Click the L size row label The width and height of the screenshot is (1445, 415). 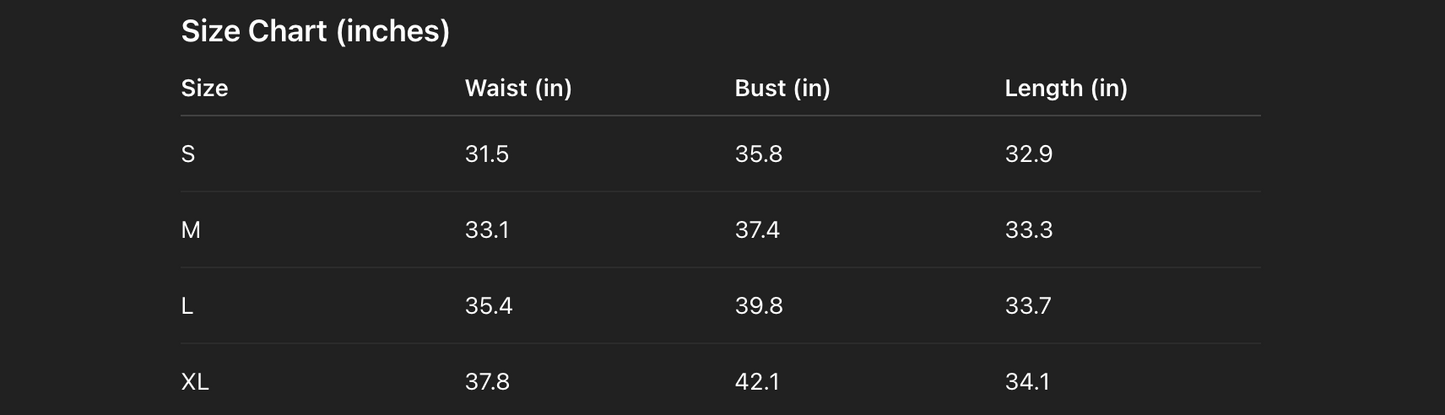coord(187,306)
